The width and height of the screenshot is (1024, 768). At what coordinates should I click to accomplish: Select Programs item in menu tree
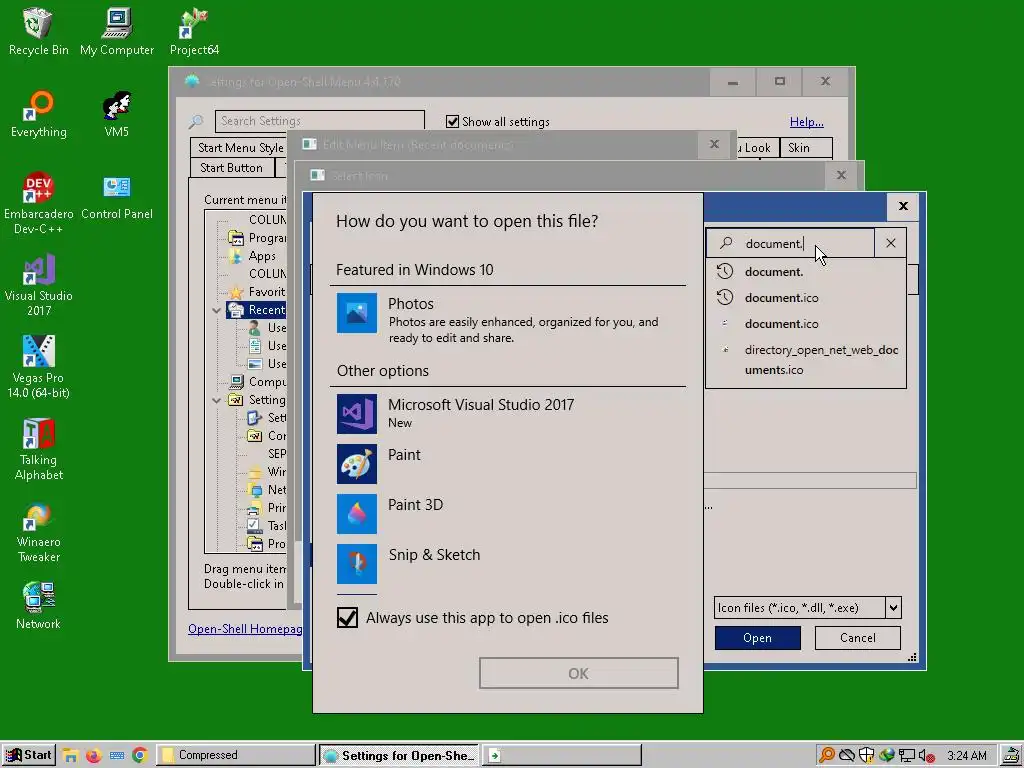257,238
